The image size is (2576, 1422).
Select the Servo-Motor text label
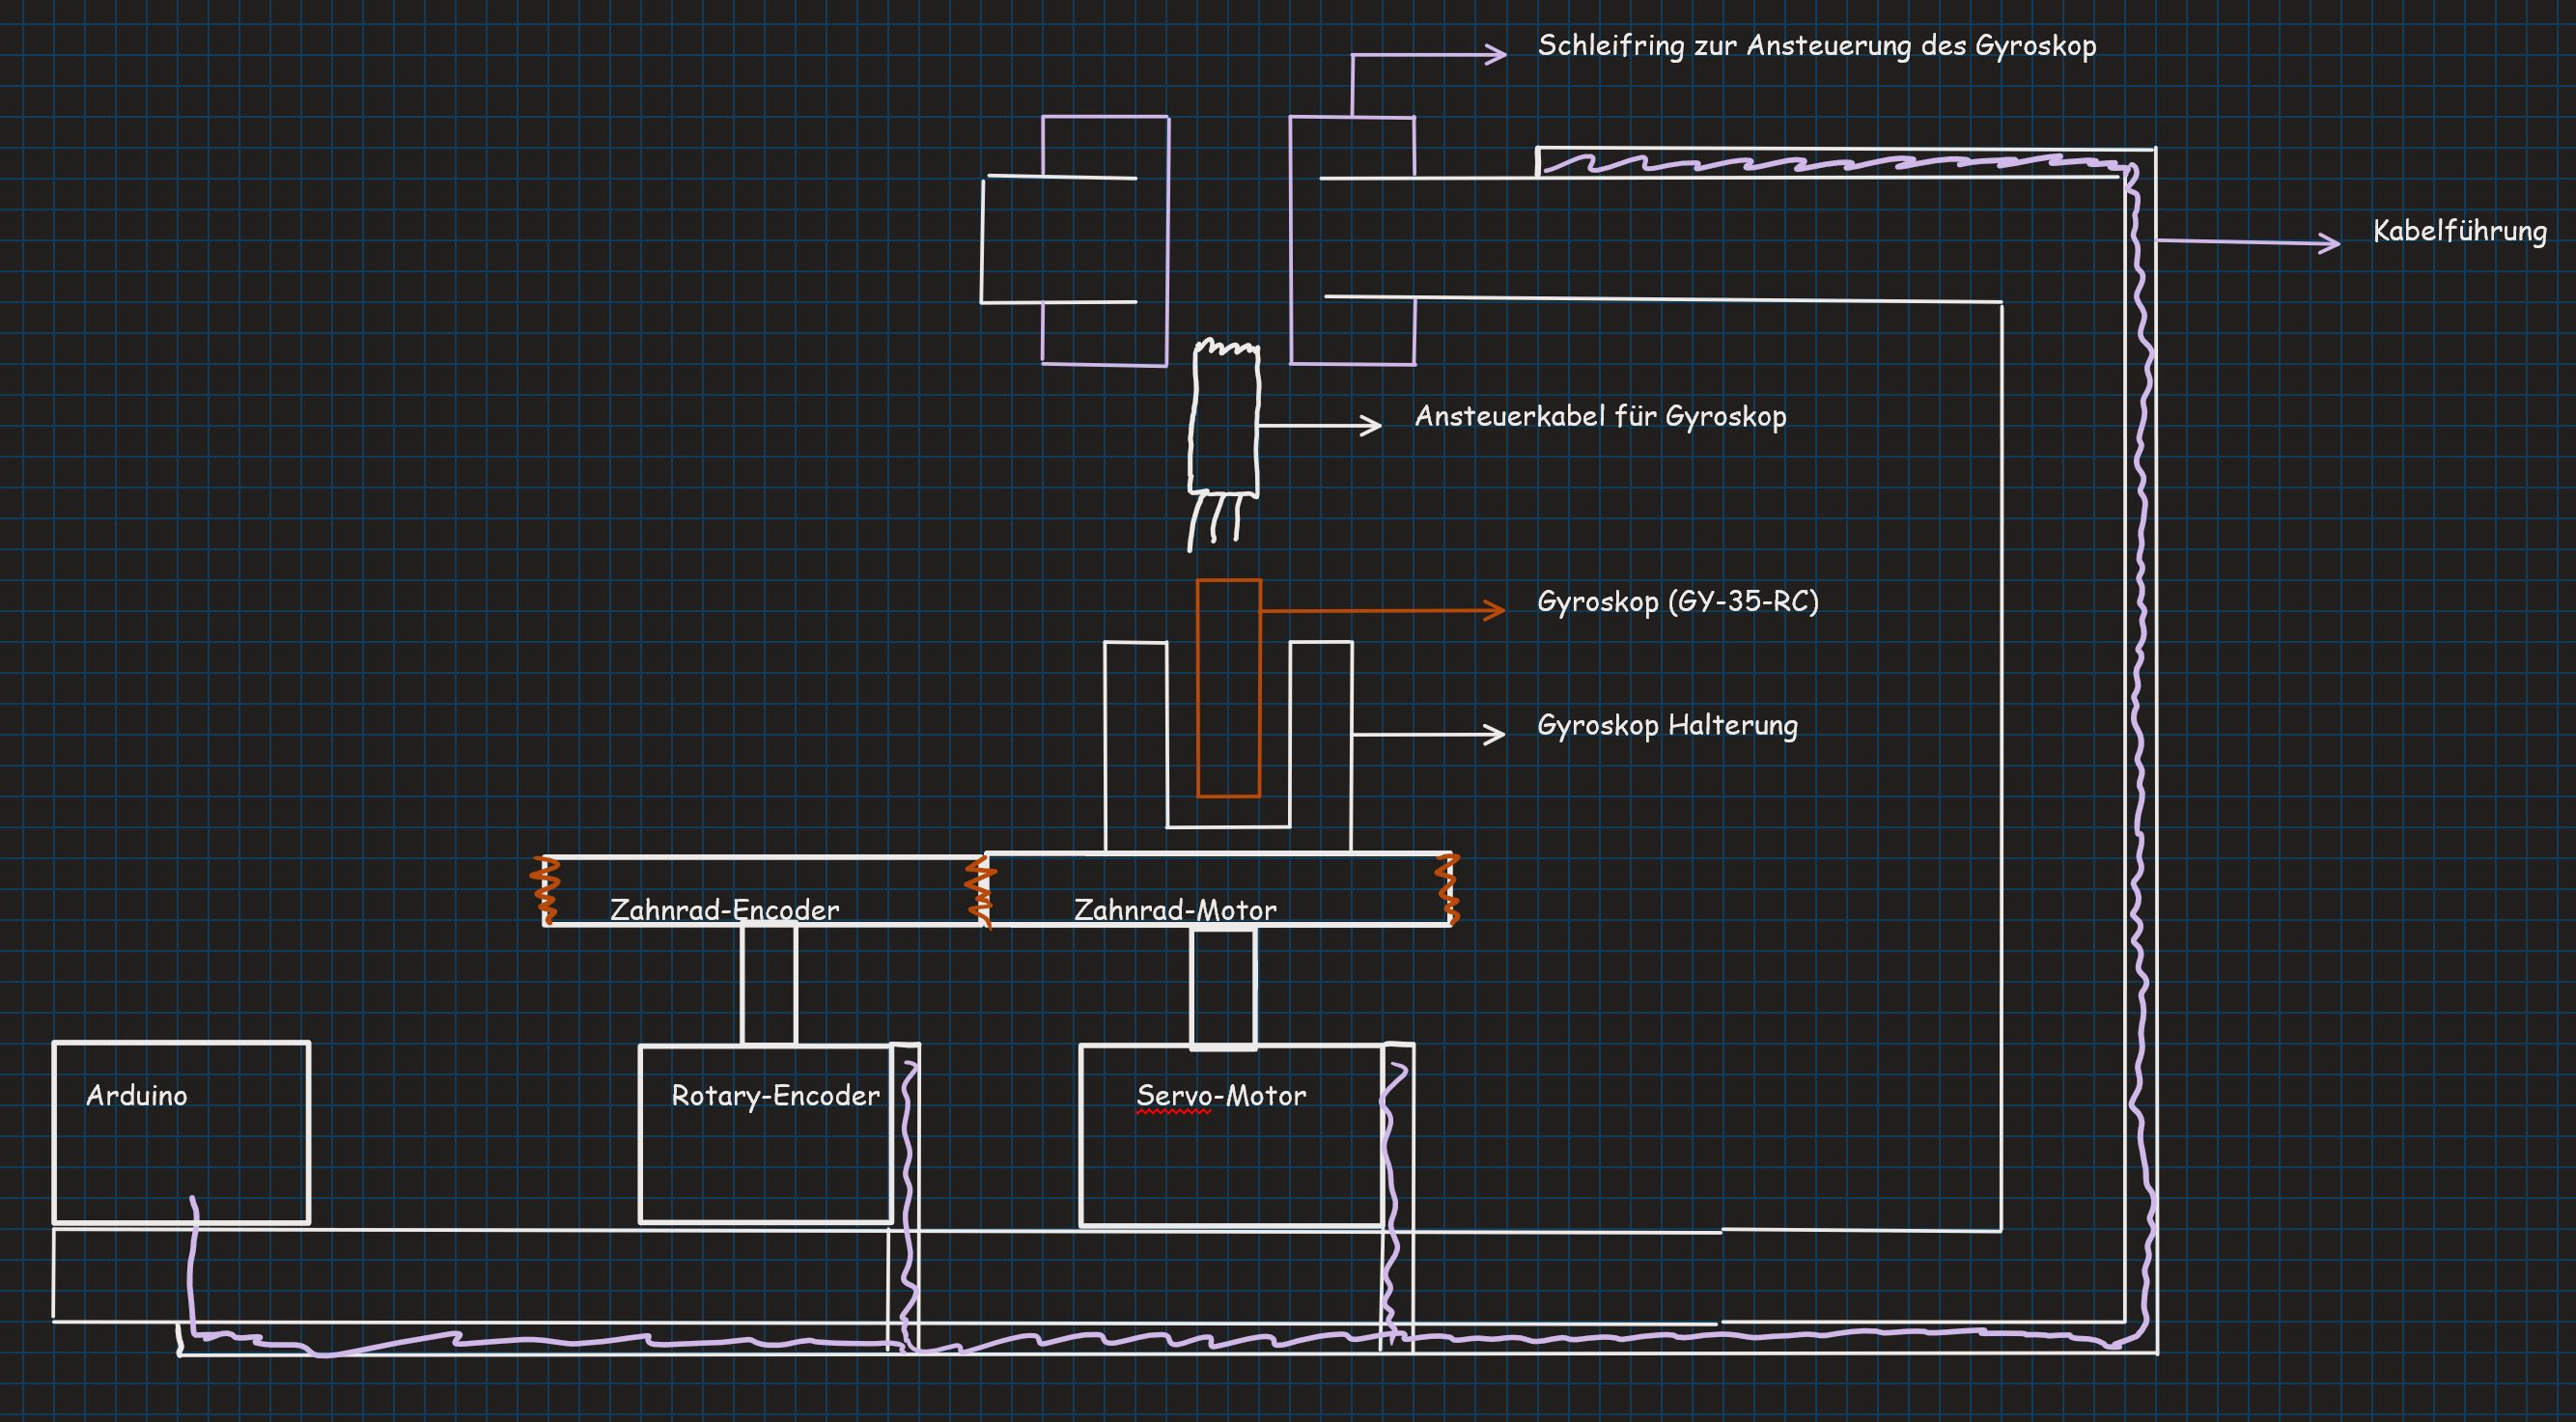[x=1221, y=1095]
